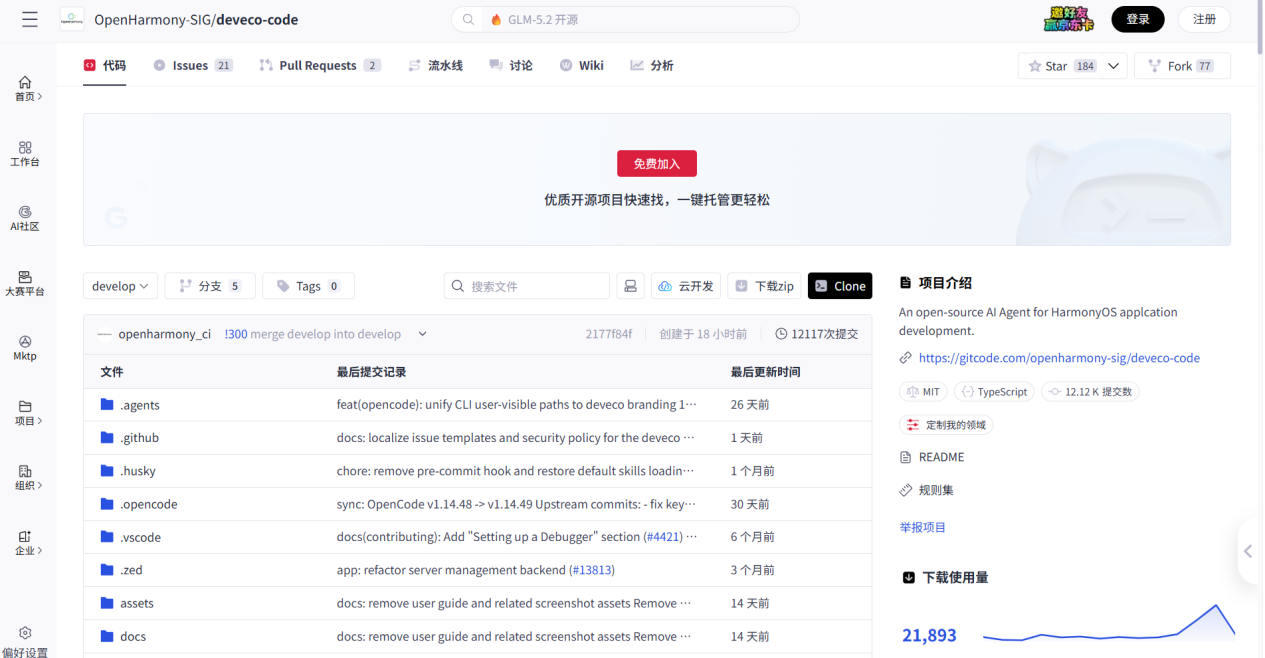The image size is (1265, 658).
Task: Click commit hash 2177f84f
Action: tap(609, 334)
